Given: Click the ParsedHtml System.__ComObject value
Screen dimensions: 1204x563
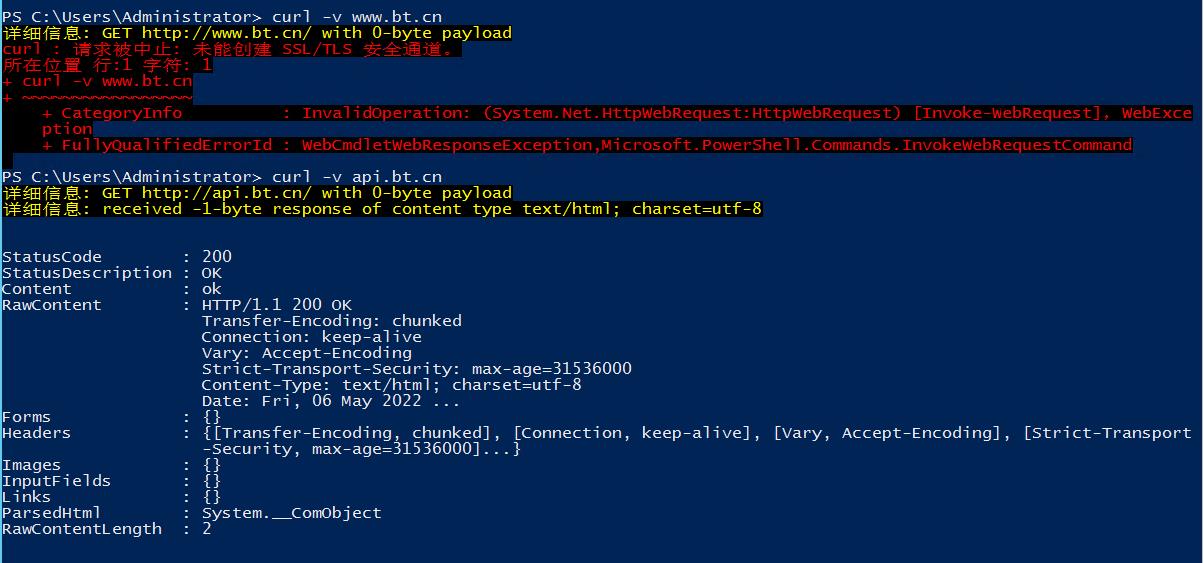Looking at the screenshot, I should coord(292,513).
